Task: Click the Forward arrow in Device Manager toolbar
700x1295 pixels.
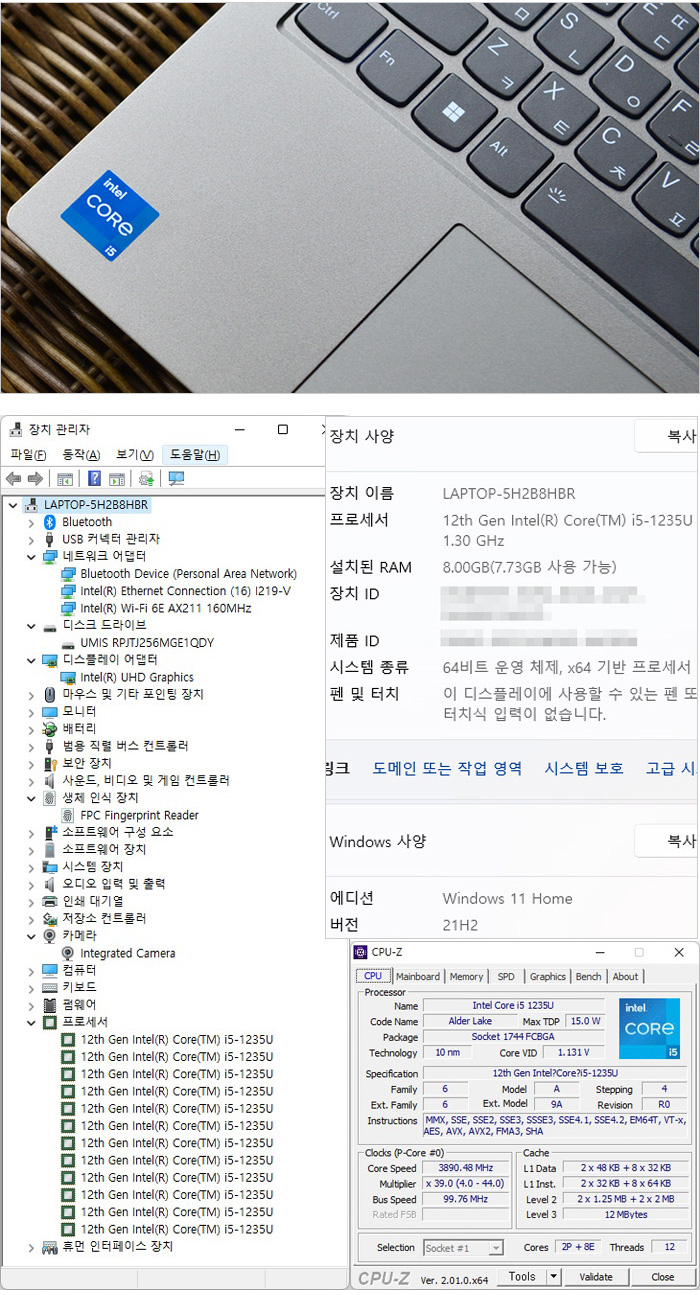Action: pyautogui.click(x=36, y=479)
